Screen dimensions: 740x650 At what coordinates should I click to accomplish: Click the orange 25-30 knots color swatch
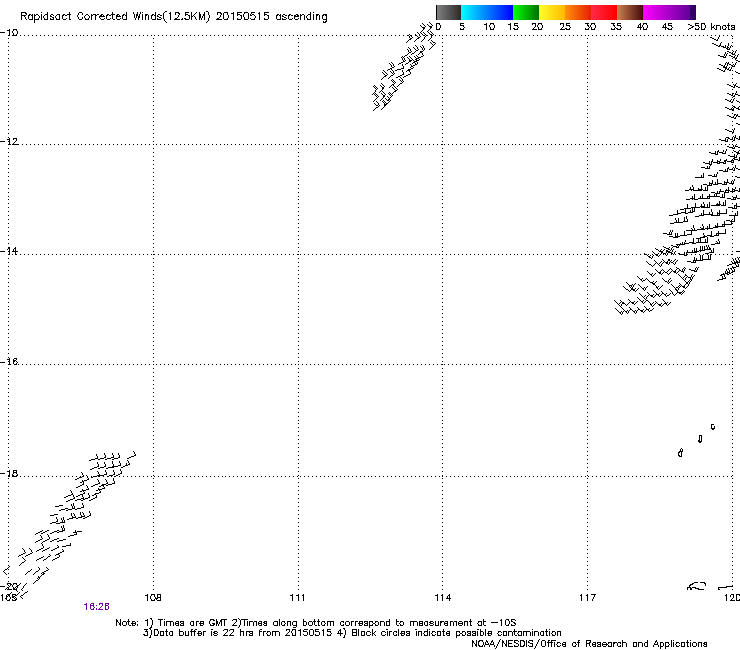coord(578,12)
